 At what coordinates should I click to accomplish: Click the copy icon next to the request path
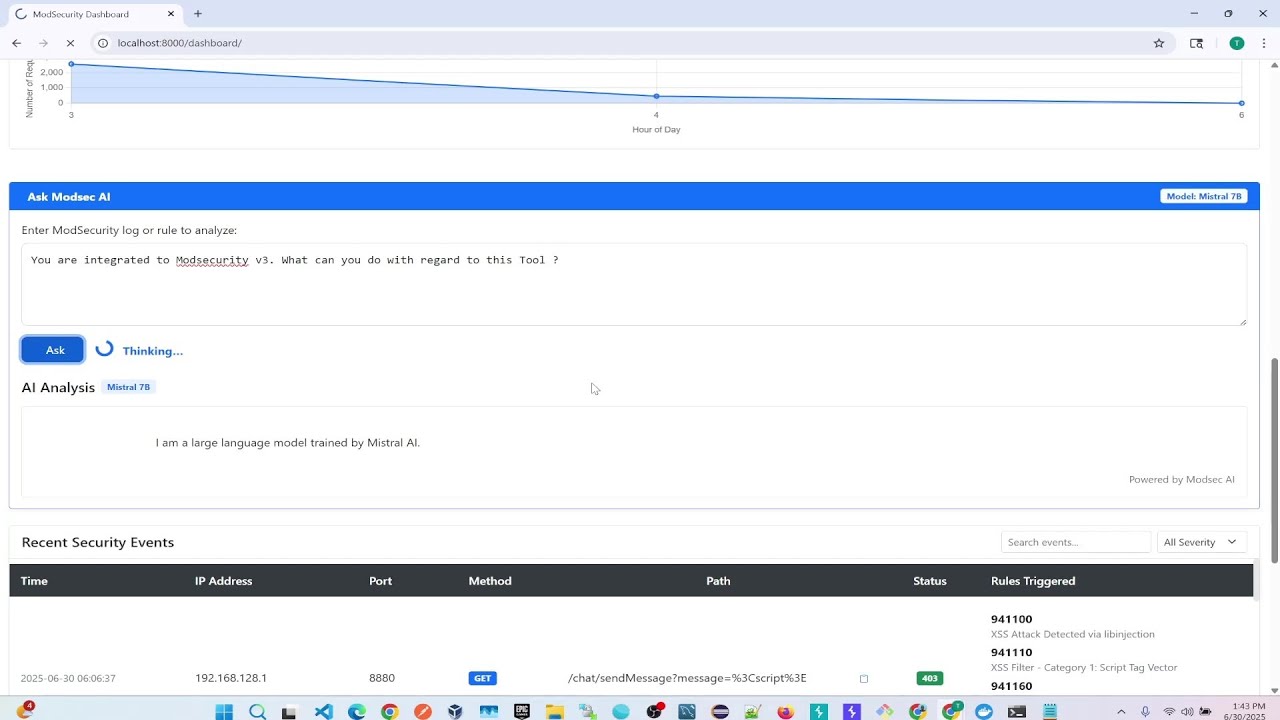[x=864, y=678]
